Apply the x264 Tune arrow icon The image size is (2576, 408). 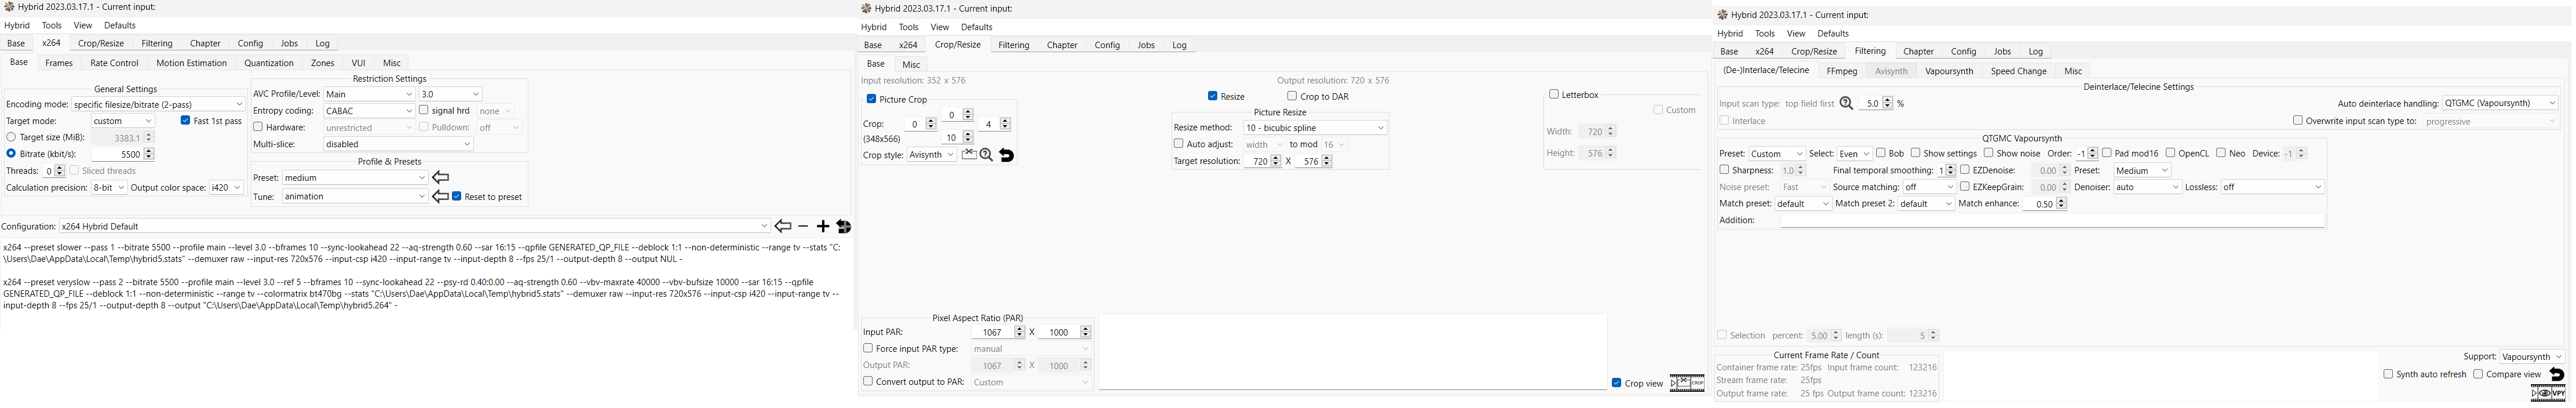coord(441,197)
